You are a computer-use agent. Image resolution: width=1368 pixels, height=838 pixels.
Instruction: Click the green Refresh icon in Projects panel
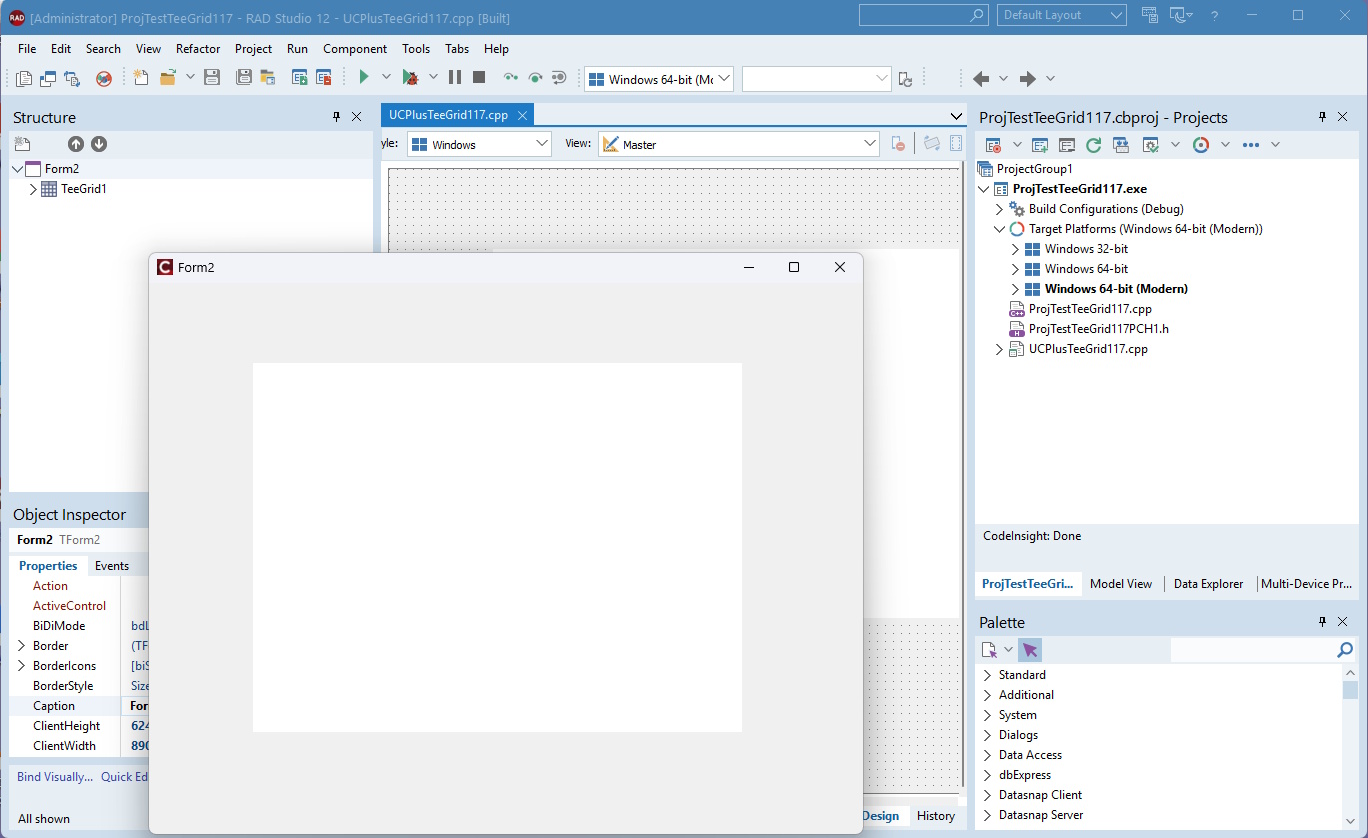click(1094, 145)
